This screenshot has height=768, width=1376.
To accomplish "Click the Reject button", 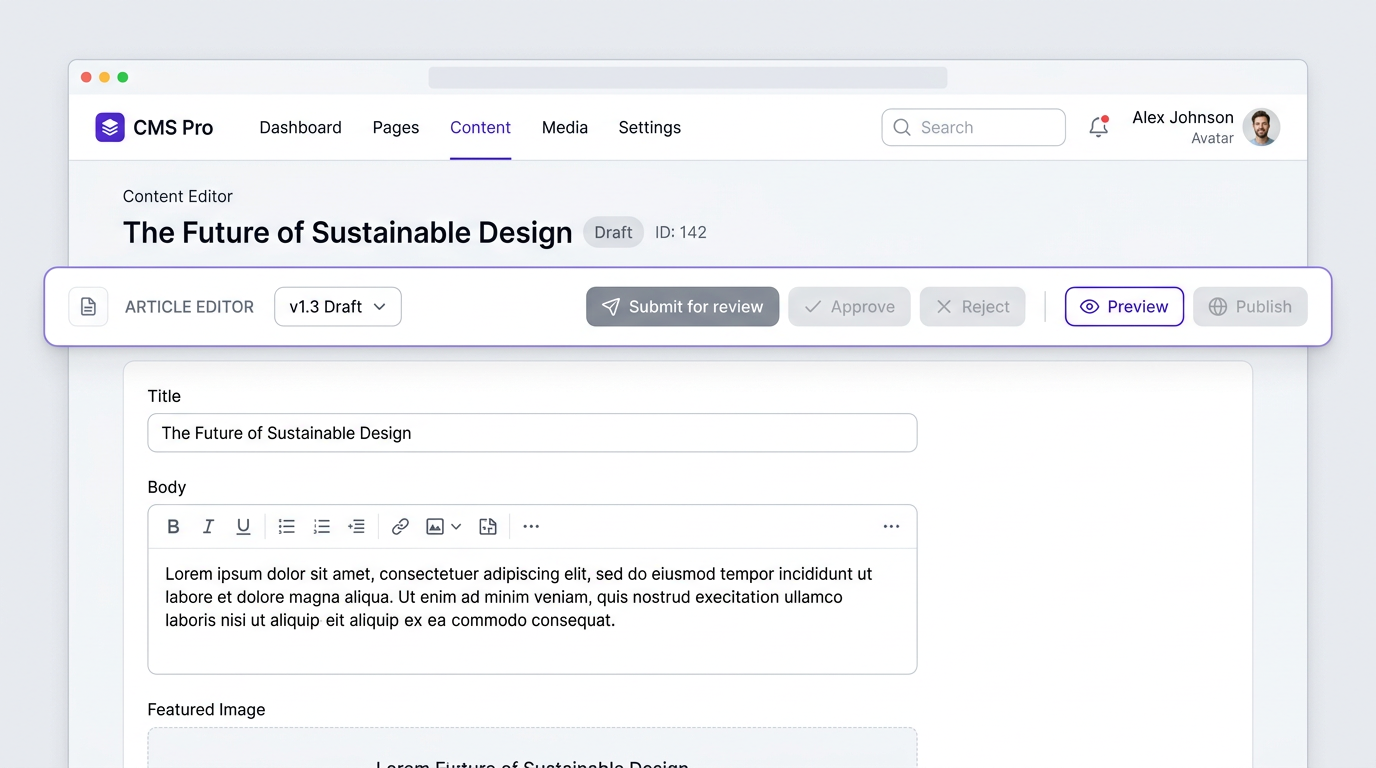I will (972, 307).
